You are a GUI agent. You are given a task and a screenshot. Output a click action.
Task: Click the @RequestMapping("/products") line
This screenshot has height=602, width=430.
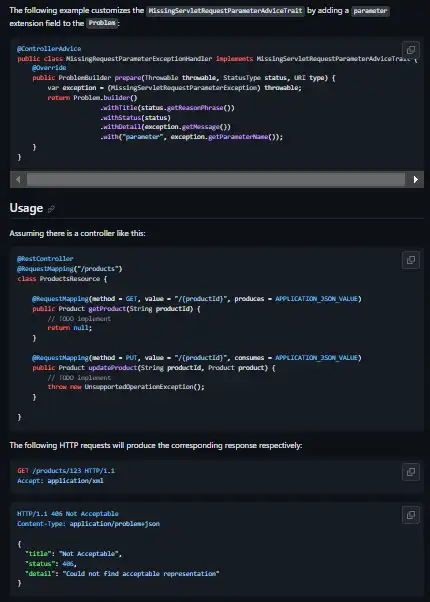69,269
